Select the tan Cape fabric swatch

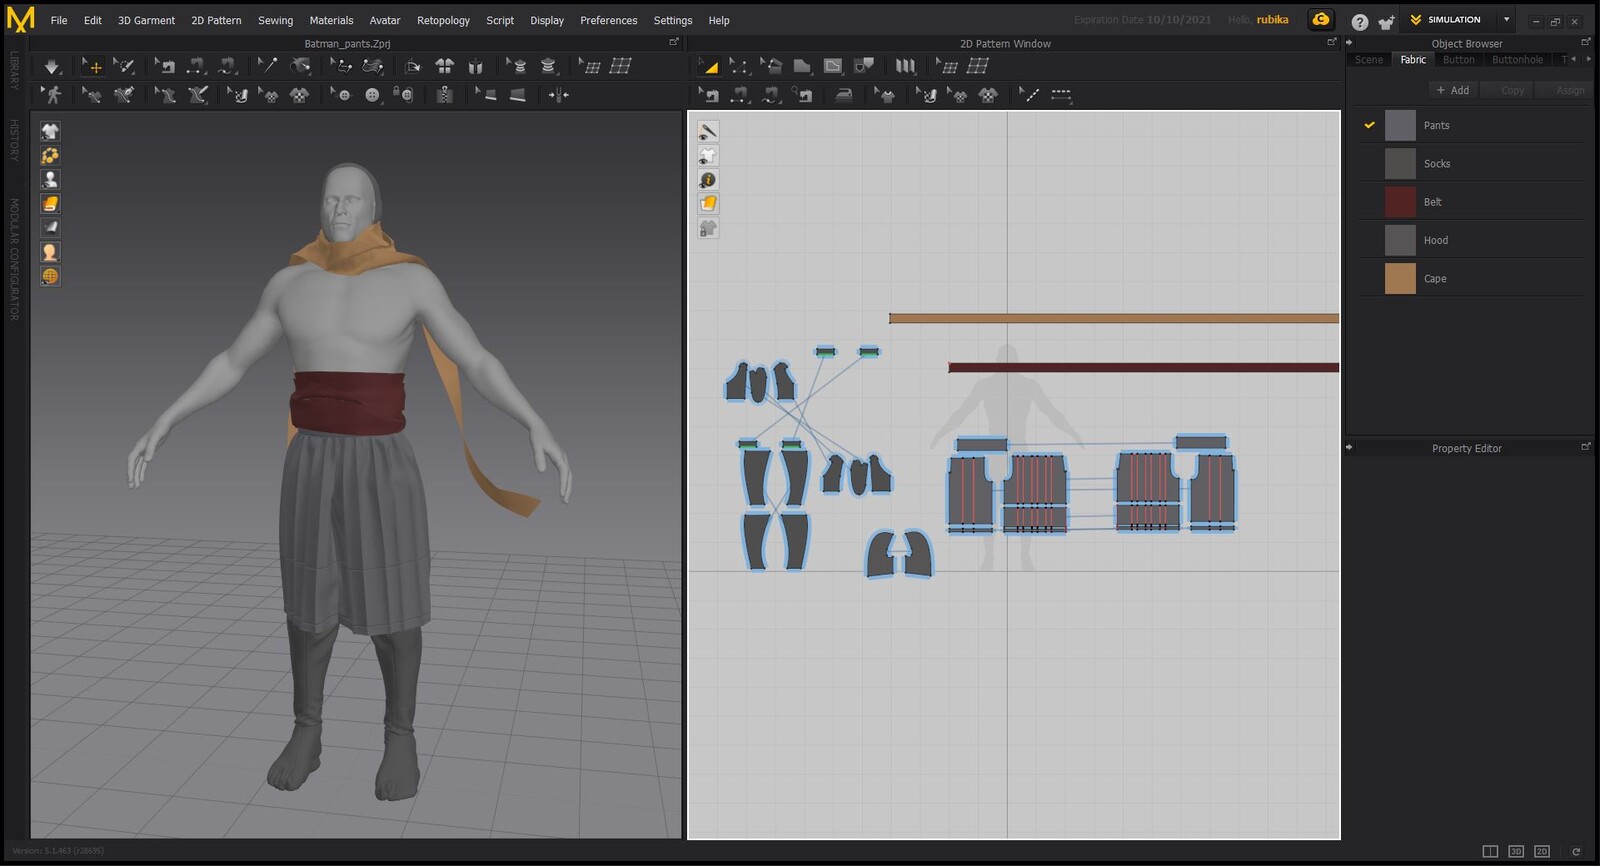[1400, 279]
